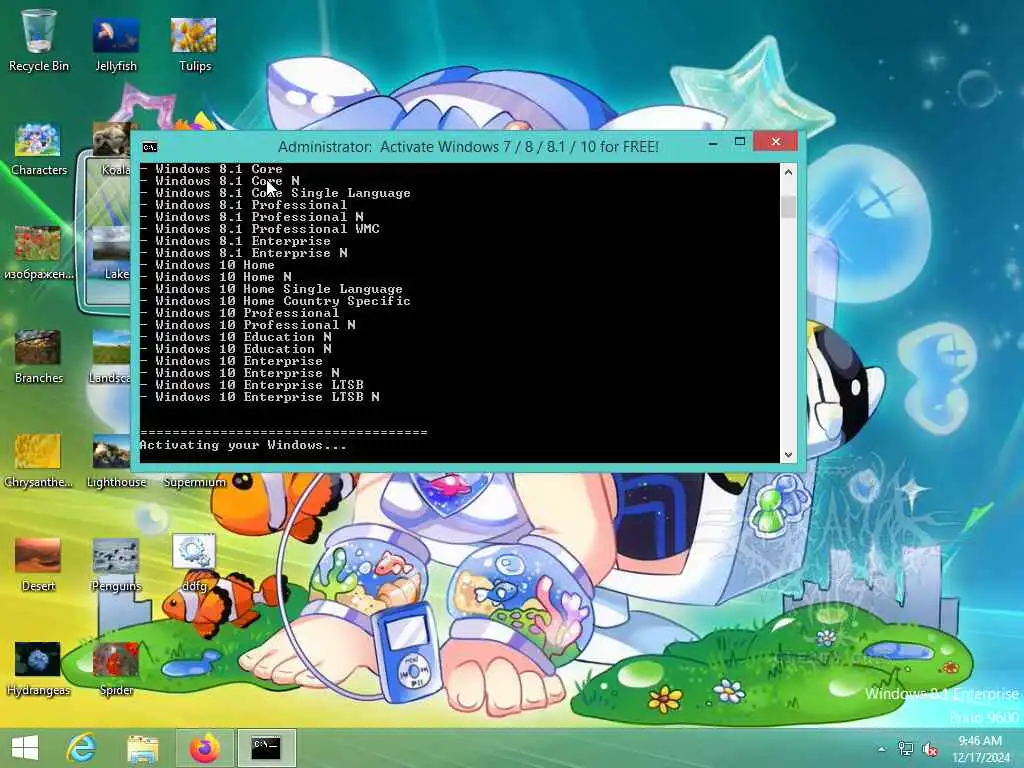Viewport: 1024px width, 768px height.
Task: Click the 'Activating your Windows...' text
Action: 243,445
